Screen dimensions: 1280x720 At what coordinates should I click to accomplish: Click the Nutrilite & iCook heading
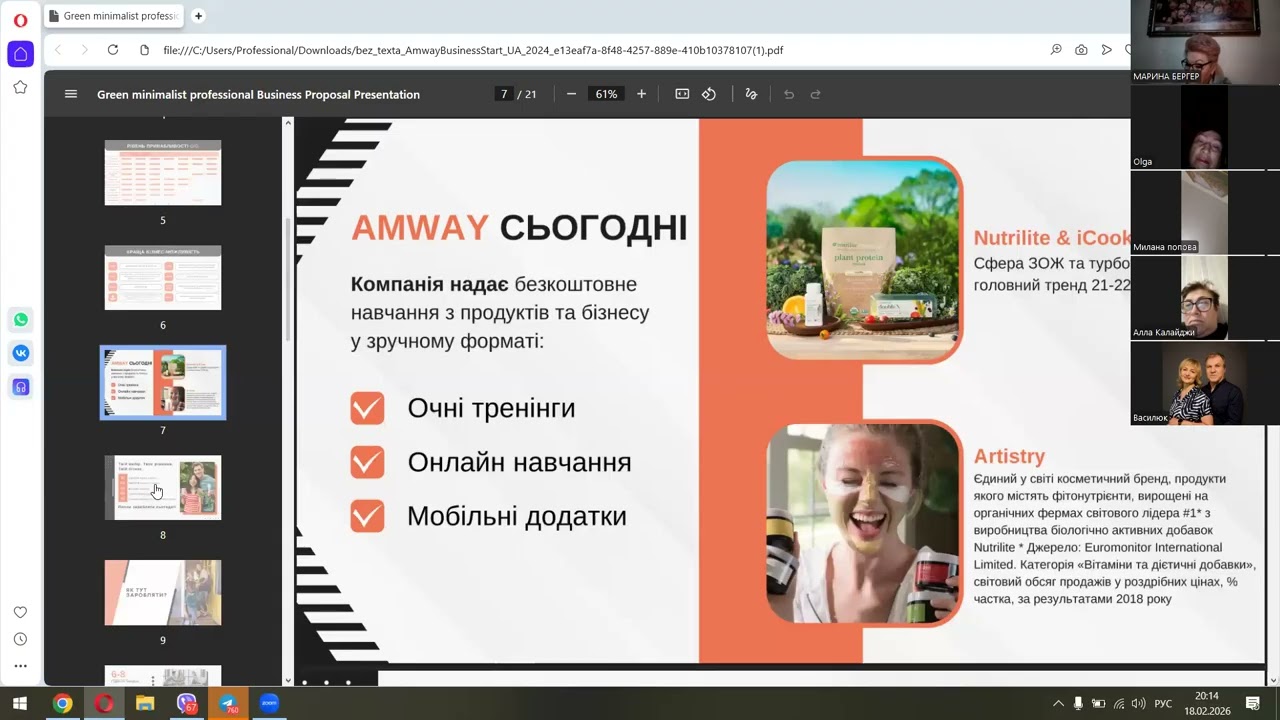[1052, 238]
